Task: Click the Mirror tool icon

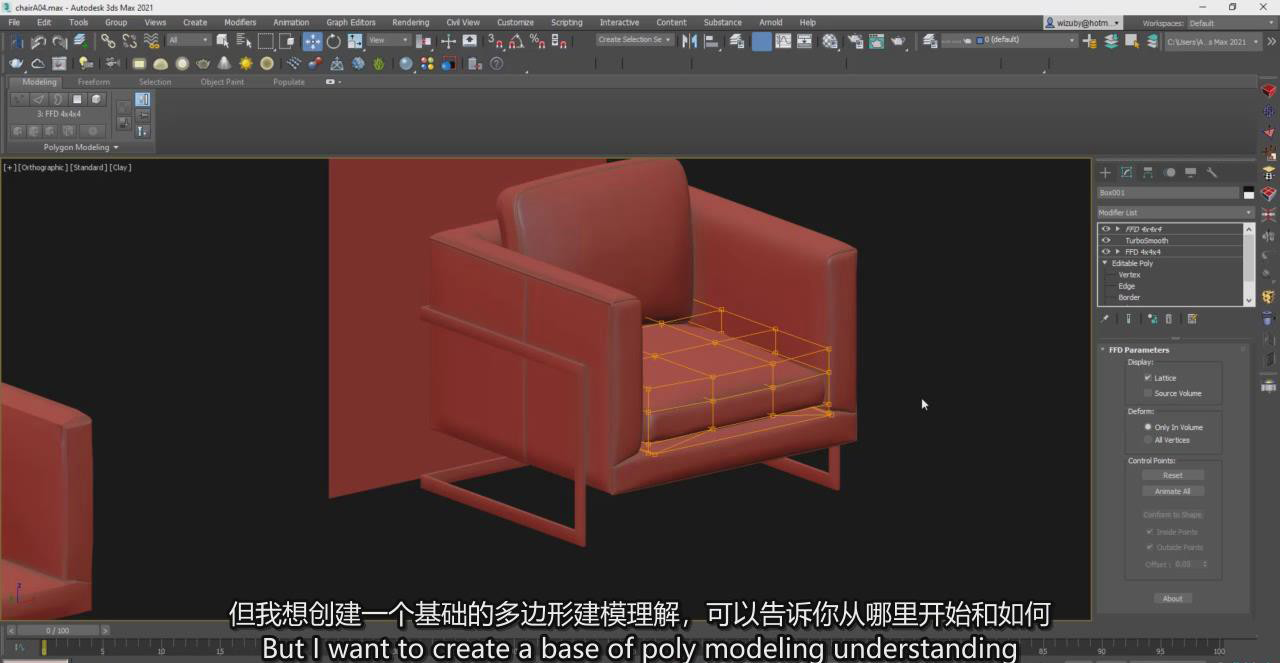Action: coord(690,41)
